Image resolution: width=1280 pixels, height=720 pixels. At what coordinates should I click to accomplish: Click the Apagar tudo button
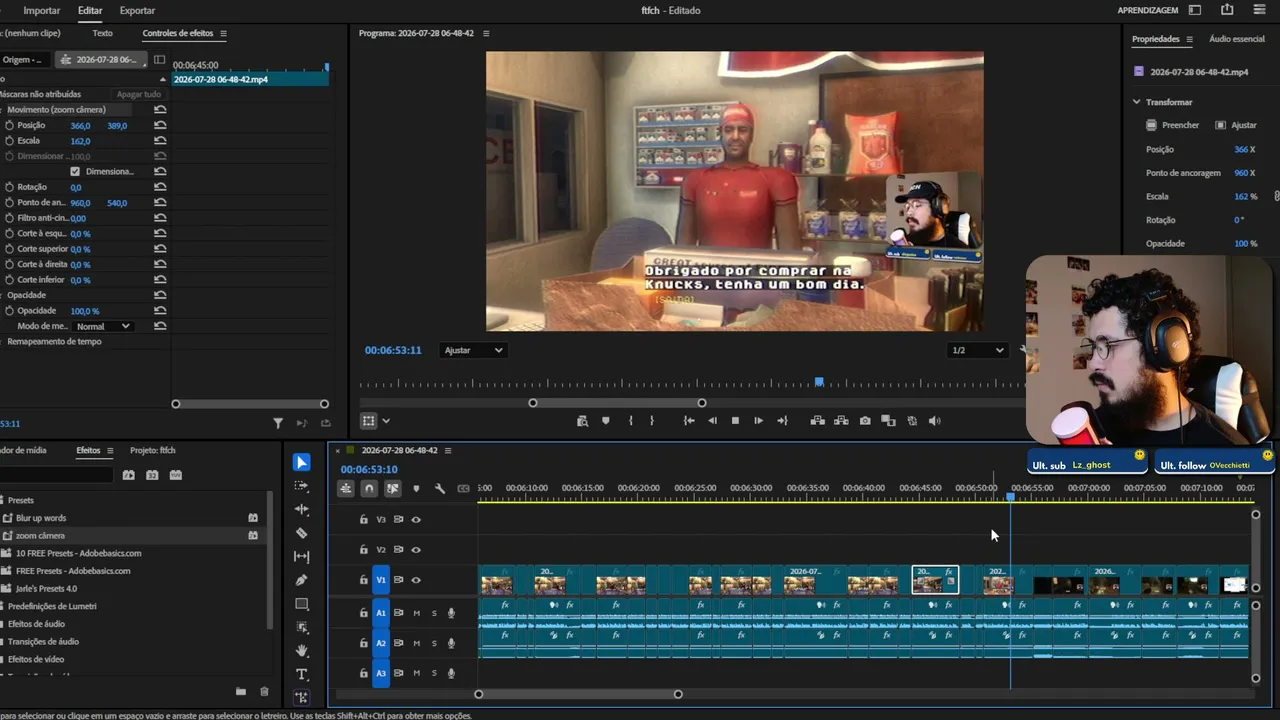(x=139, y=94)
